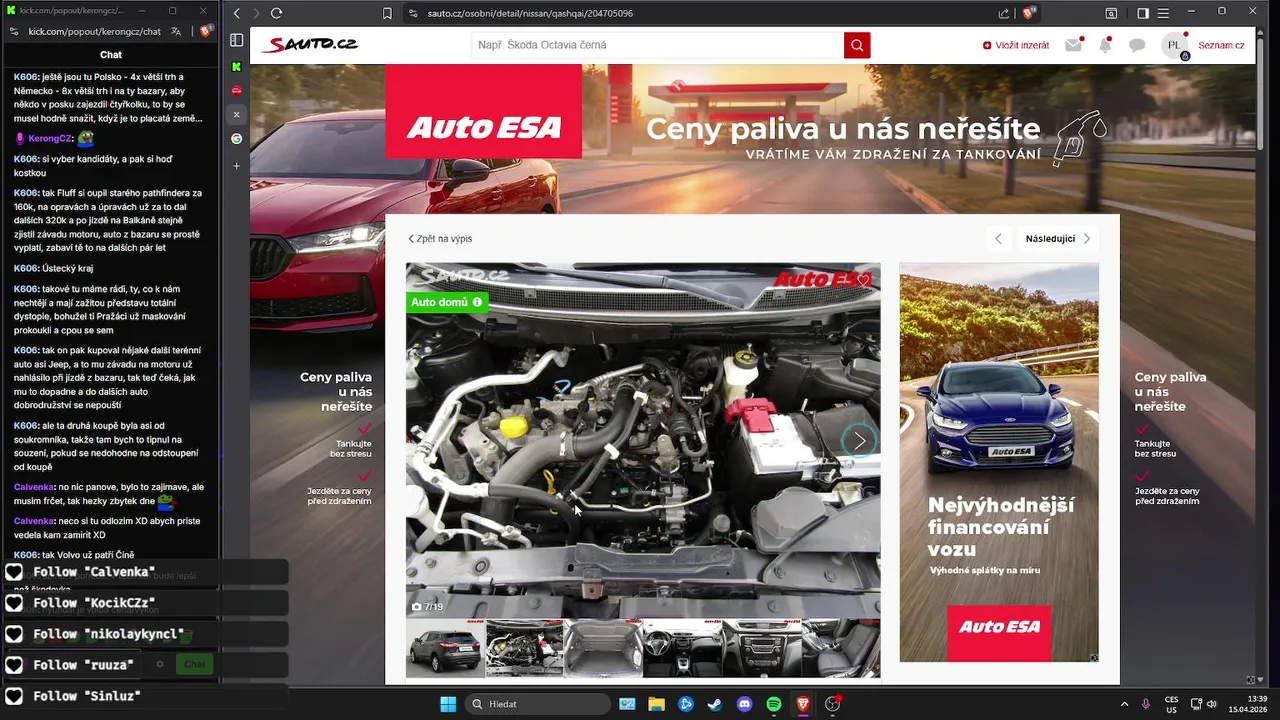
Task: Select the engine bay thumbnail
Action: point(524,648)
